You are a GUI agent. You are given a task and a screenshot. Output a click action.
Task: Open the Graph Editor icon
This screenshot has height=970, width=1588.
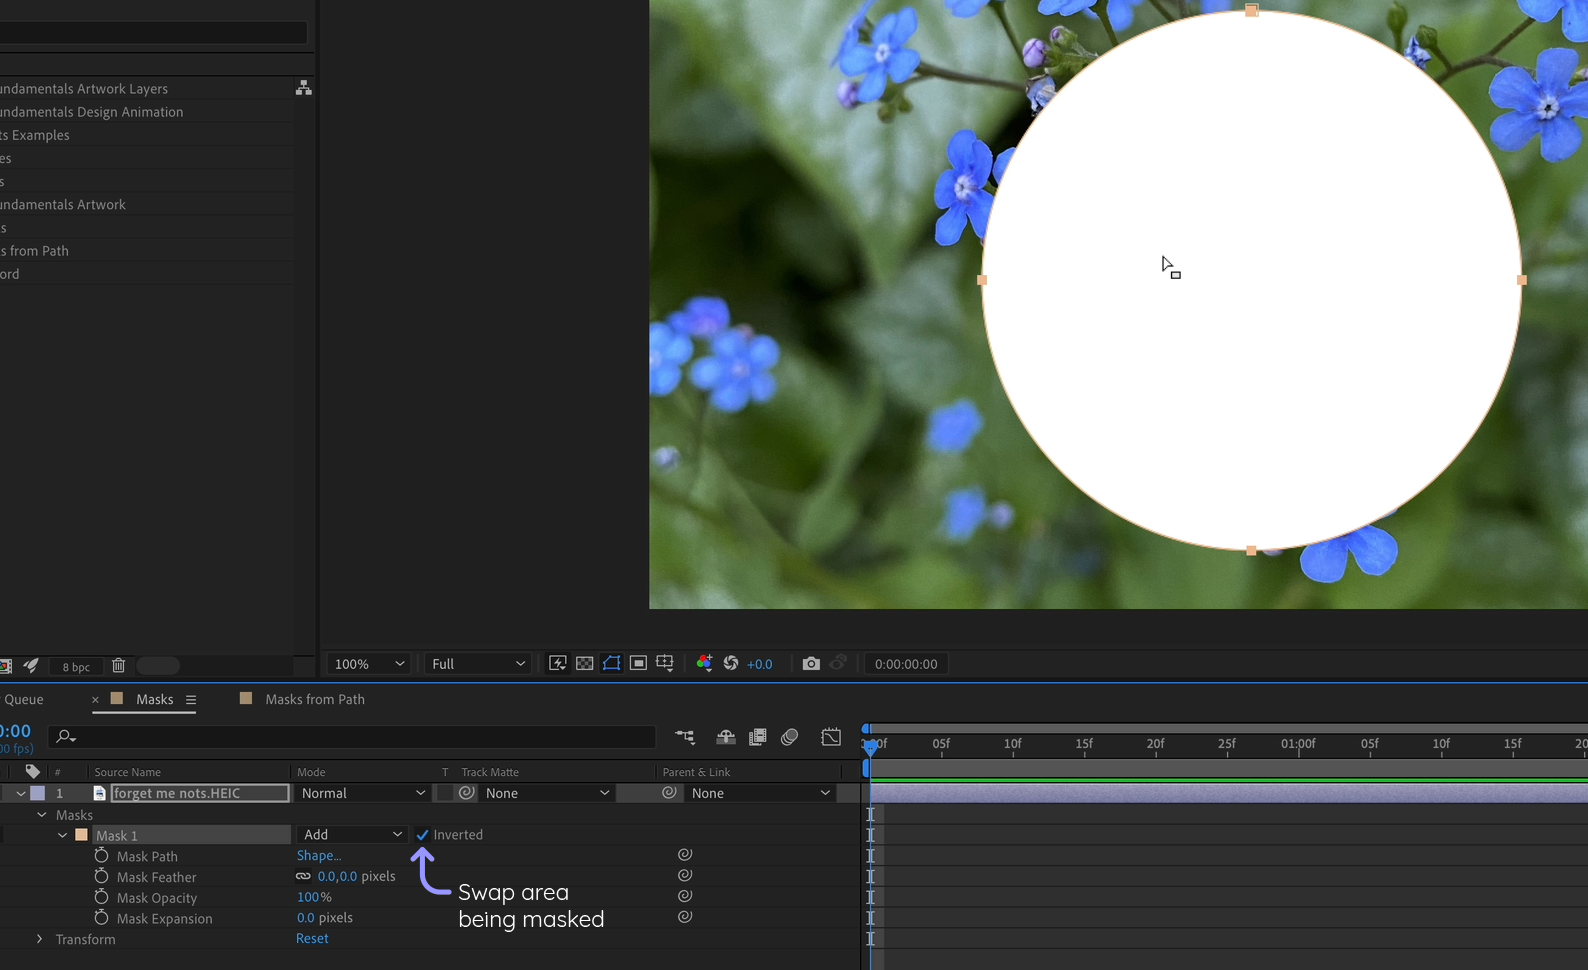831,737
